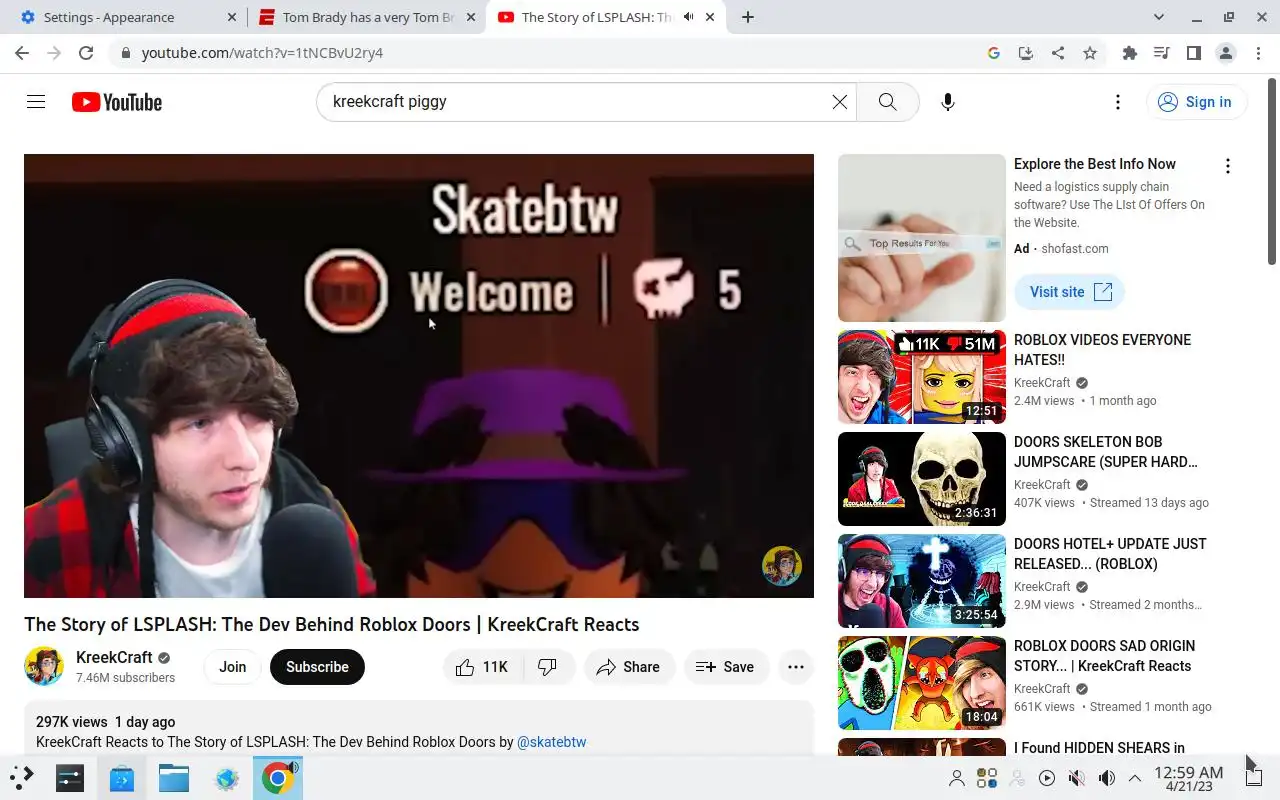Open media controls icon in toolbar
The image size is (1280, 800).
click(x=1161, y=53)
